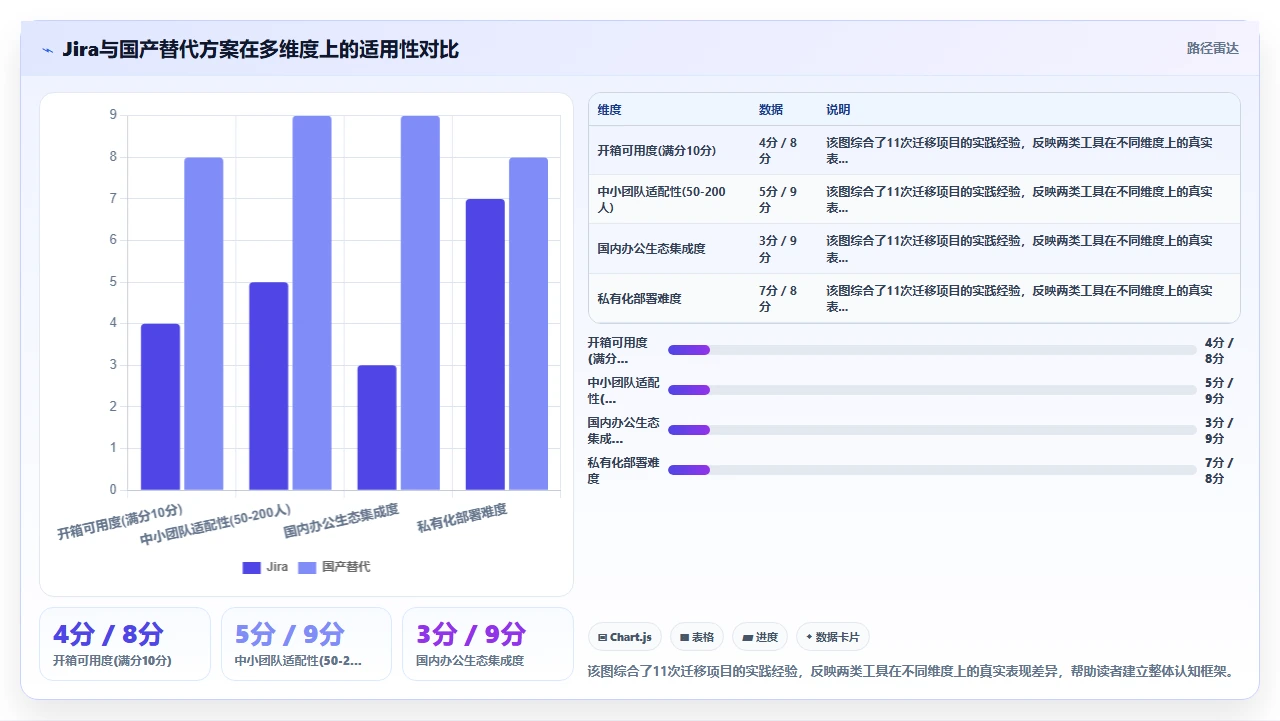Select the 表格 chip
Screen dimensions: 1280x721
tap(697, 637)
